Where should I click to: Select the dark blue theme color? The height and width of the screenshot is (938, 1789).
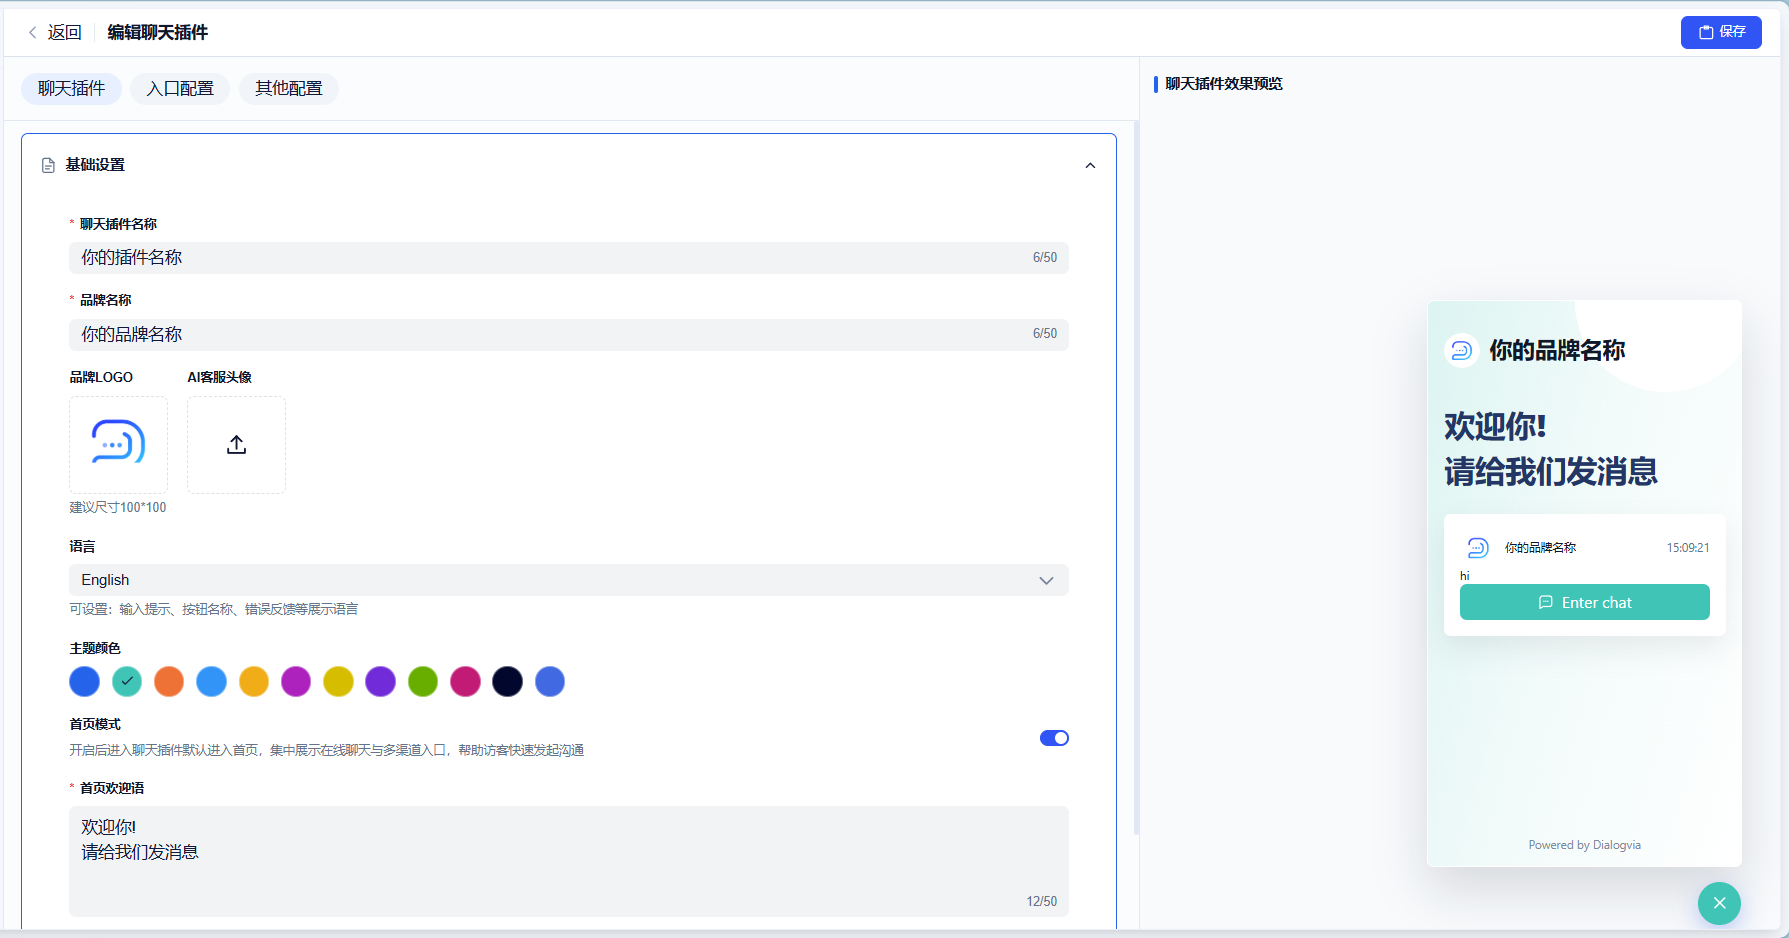pos(85,682)
